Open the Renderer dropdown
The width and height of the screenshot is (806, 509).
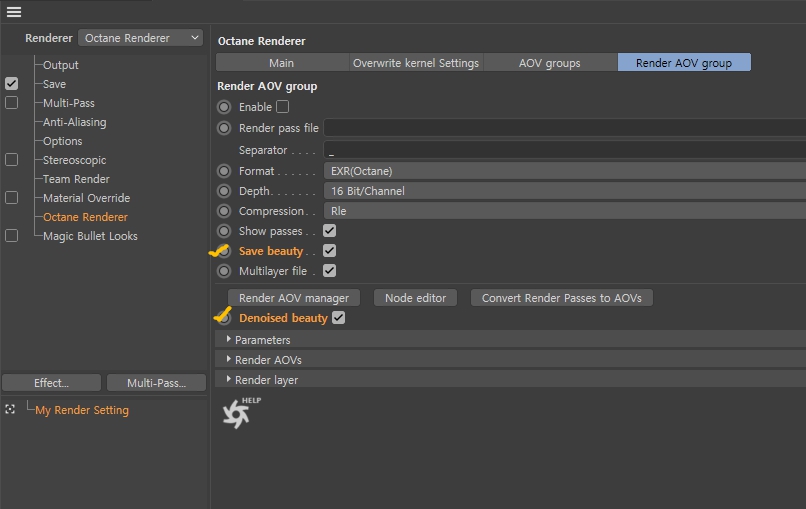[x=140, y=38]
